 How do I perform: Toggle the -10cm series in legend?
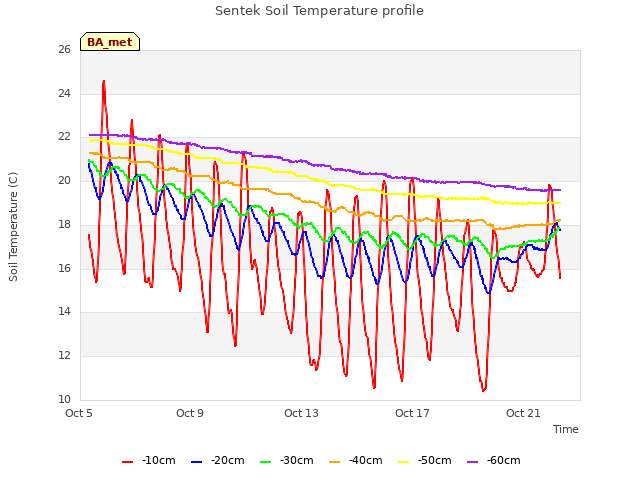149,461
